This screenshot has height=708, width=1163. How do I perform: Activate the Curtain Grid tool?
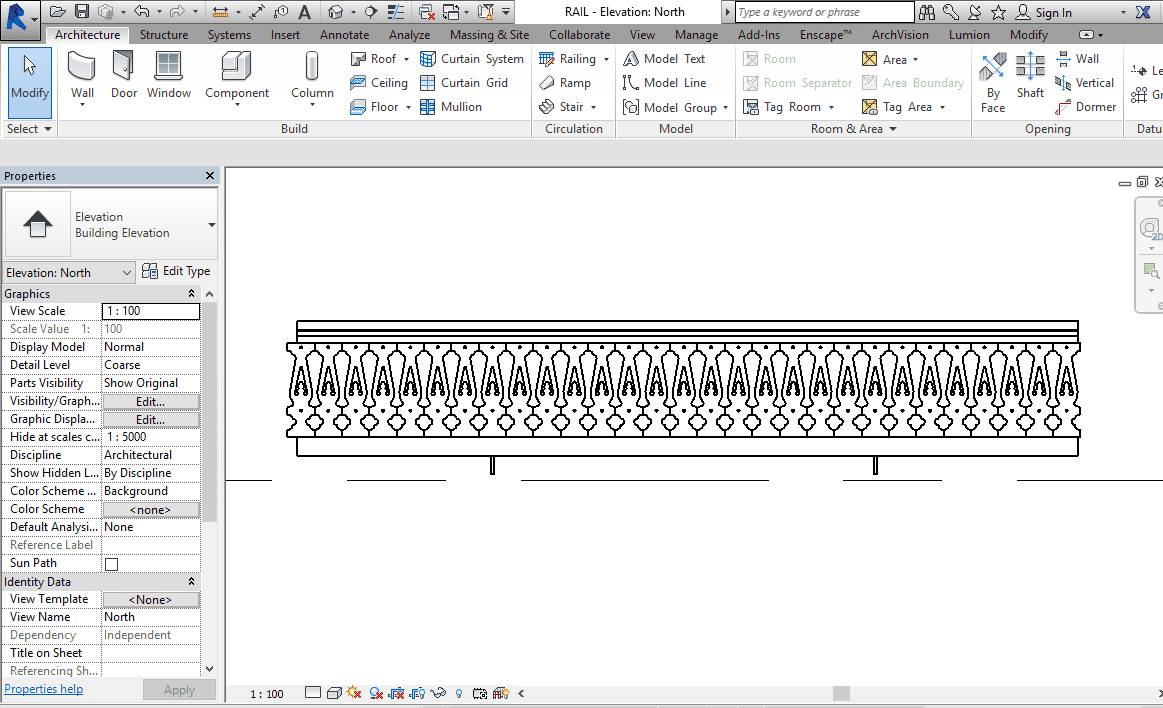click(x=464, y=83)
